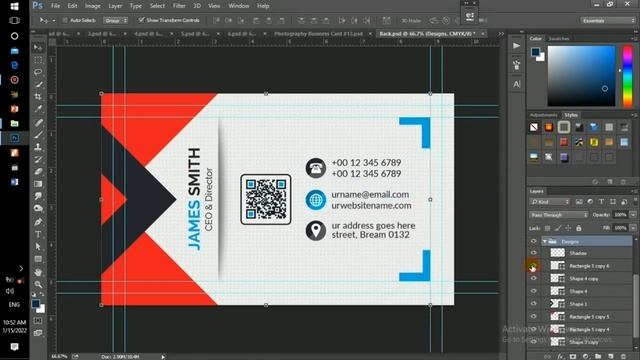Click the add layer mask icon
This screenshot has height=360, width=640.
[x=573, y=356]
